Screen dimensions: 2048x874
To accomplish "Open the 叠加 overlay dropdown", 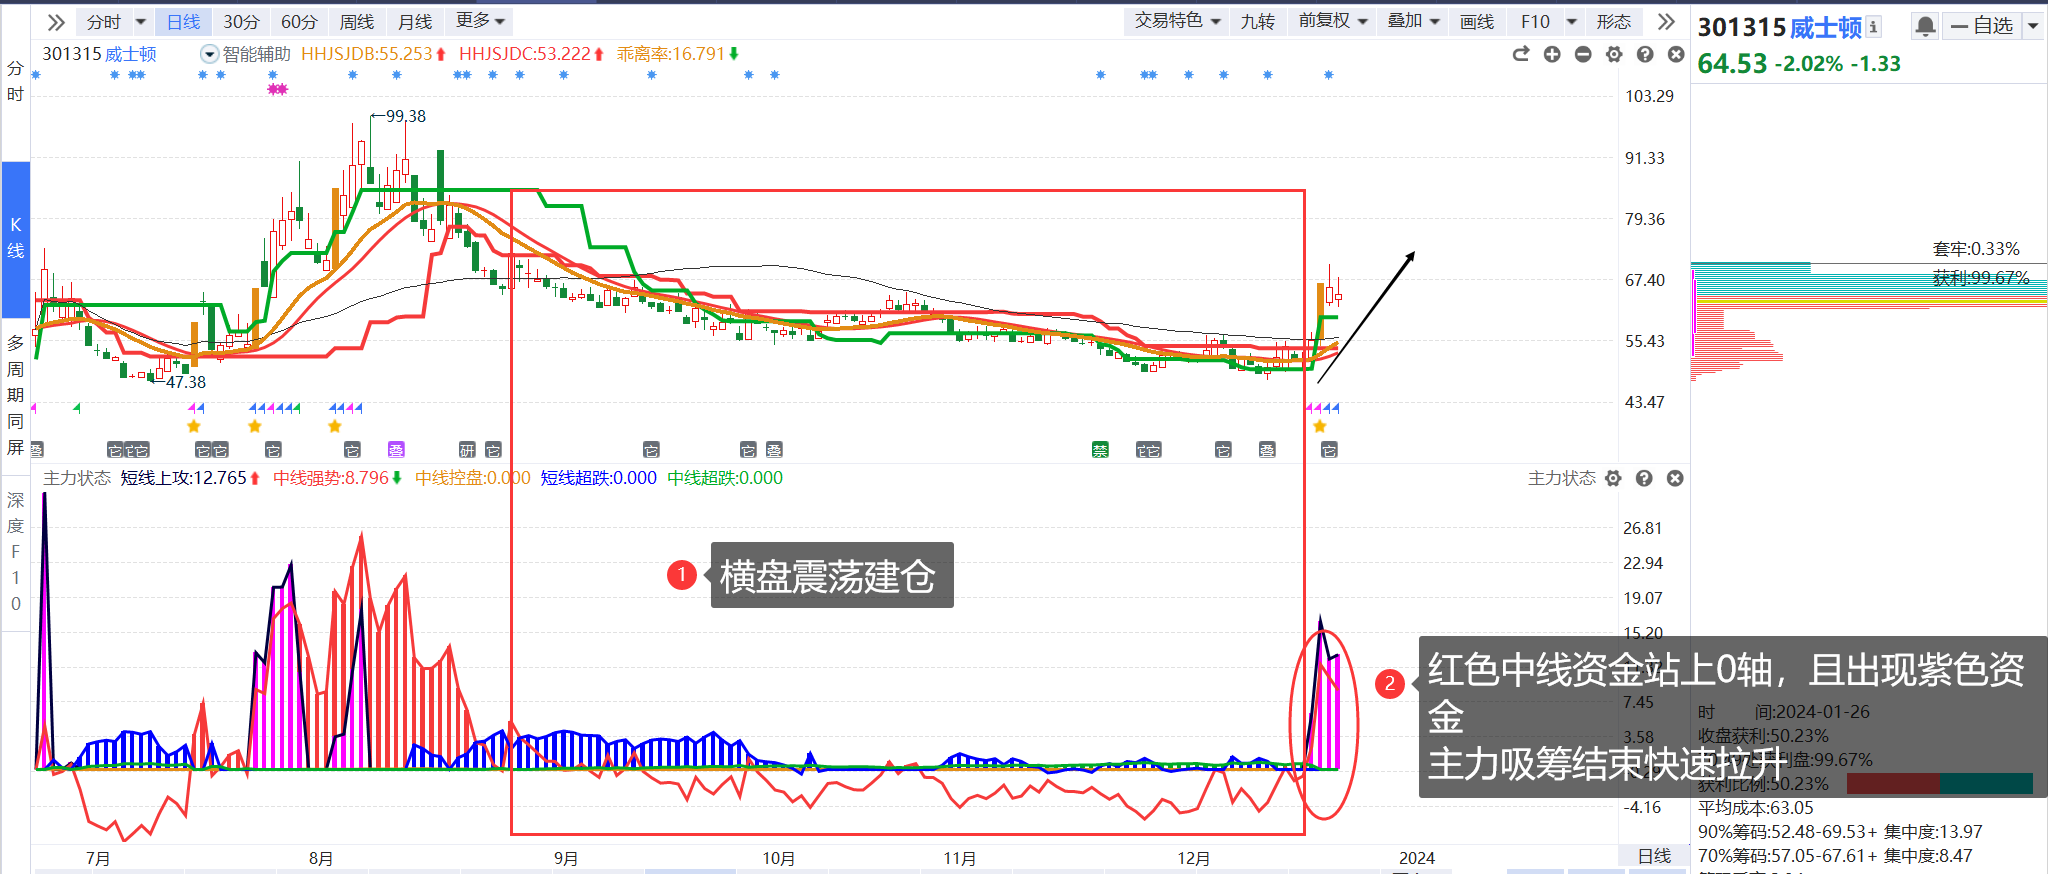I will tap(1414, 21).
